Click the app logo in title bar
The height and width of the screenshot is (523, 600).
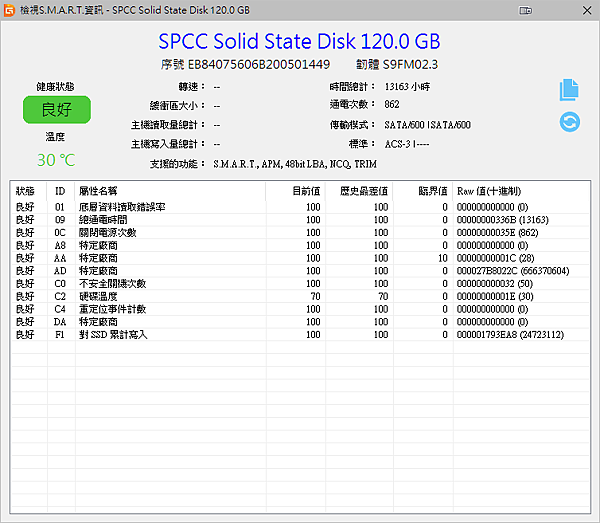(x=8, y=10)
